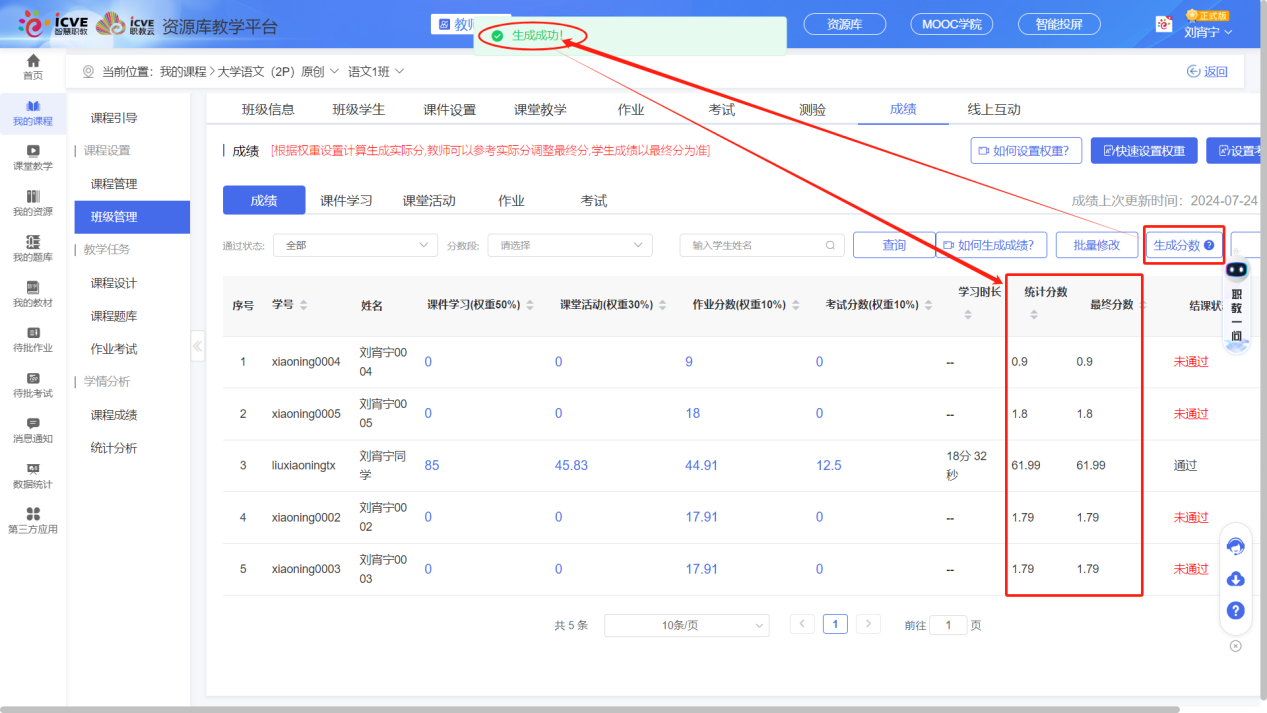Open the 10条/页 page size dropdown
Screen dimensions: 1267x713
pos(687,624)
